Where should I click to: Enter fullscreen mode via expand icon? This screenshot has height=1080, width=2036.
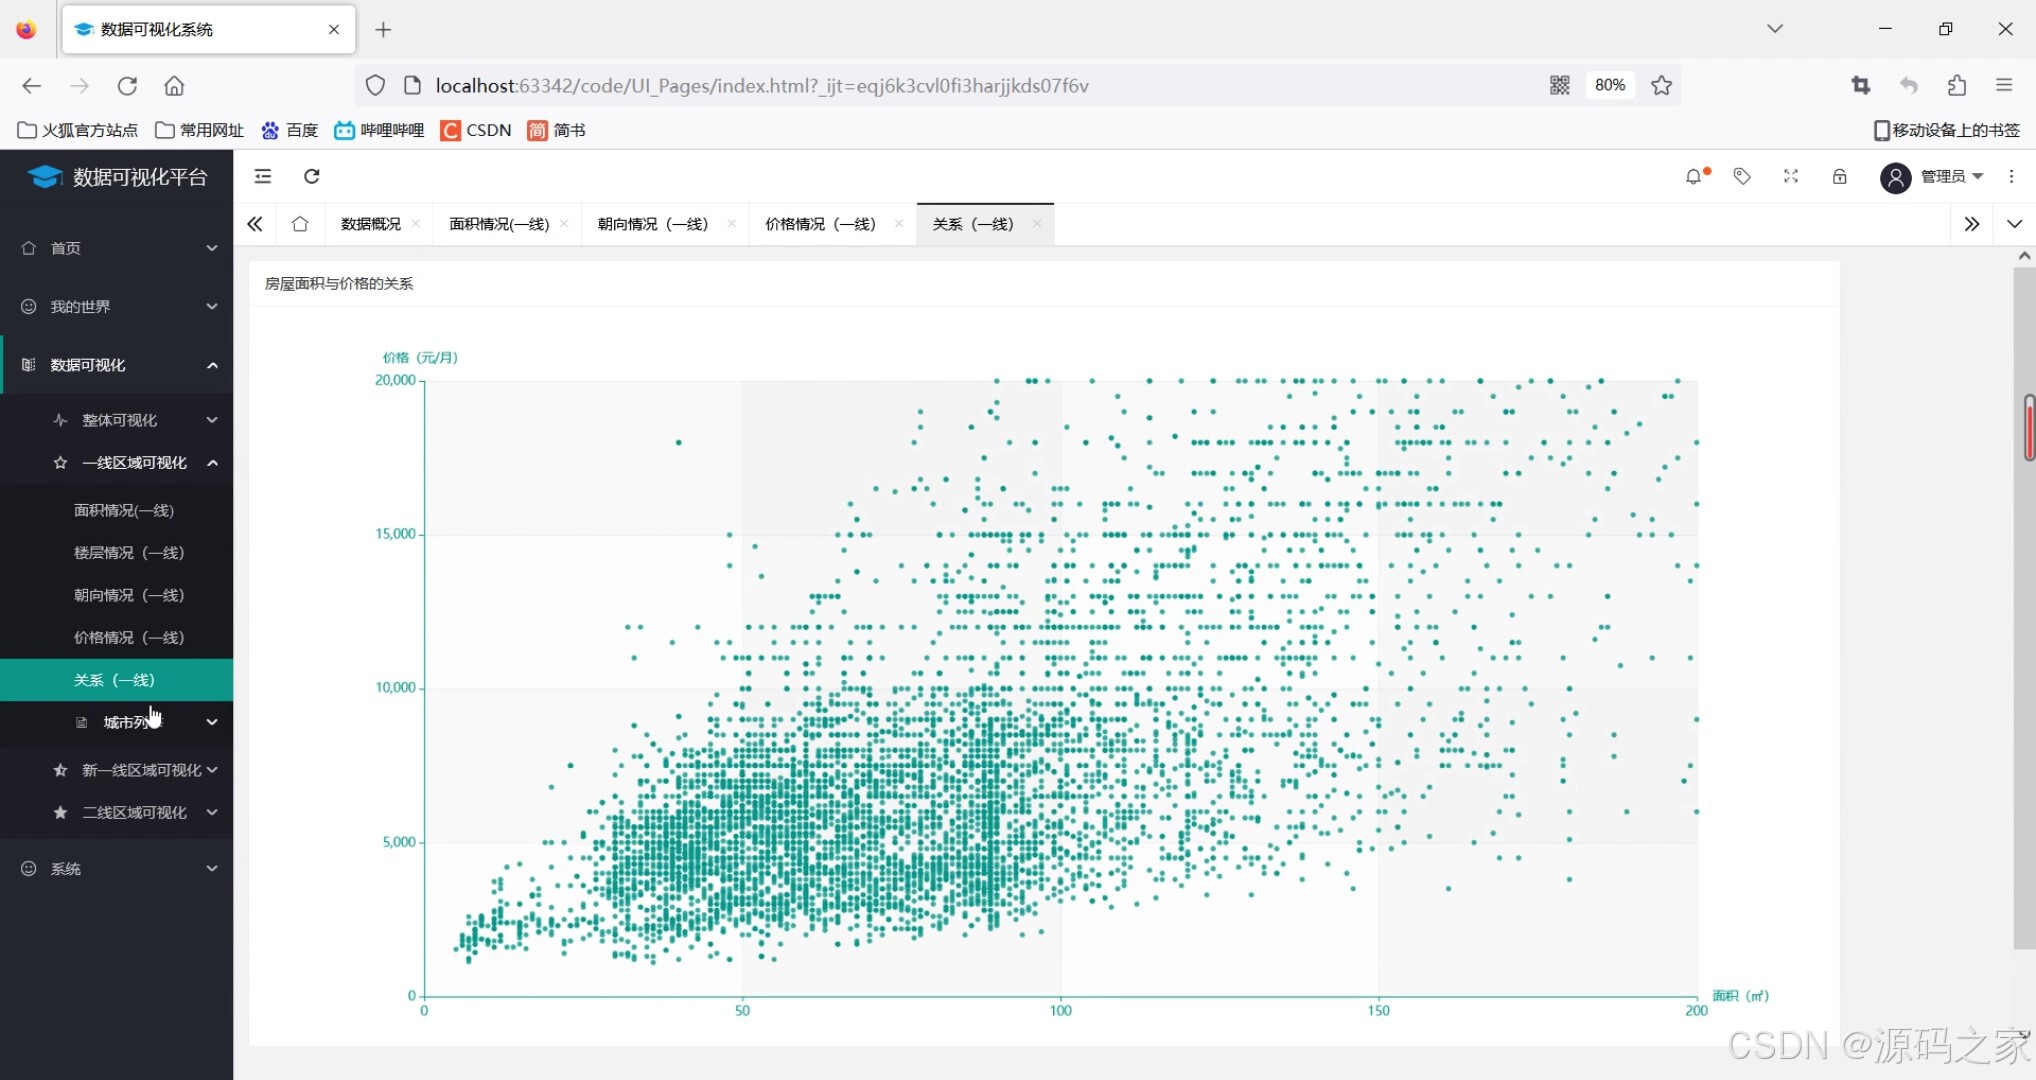click(x=1791, y=177)
